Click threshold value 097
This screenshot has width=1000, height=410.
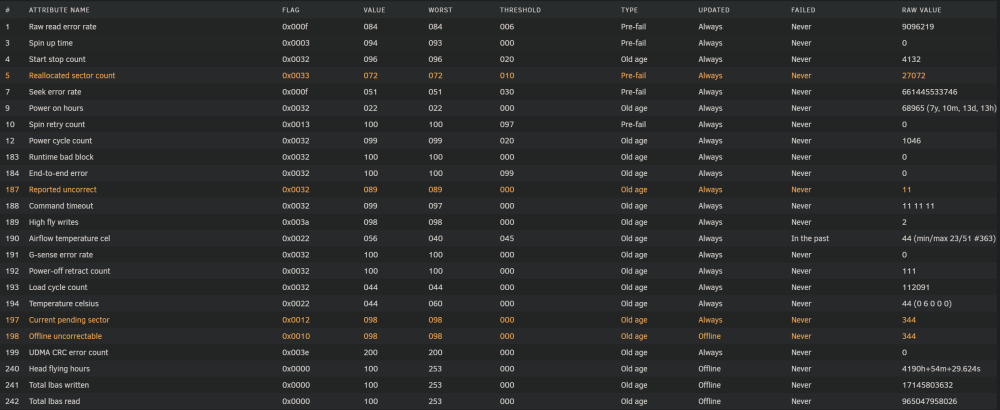pos(507,124)
